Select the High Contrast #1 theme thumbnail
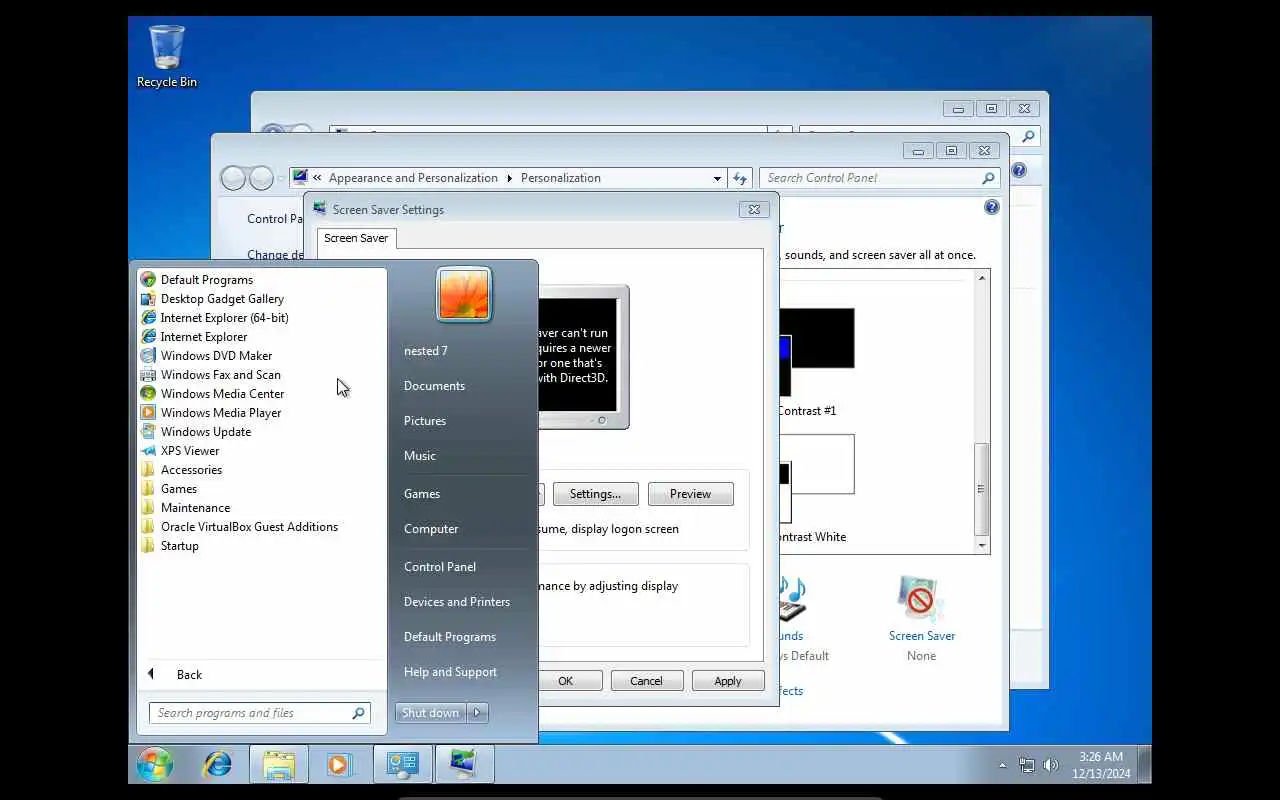This screenshot has height=800, width=1280. tap(816, 352)
